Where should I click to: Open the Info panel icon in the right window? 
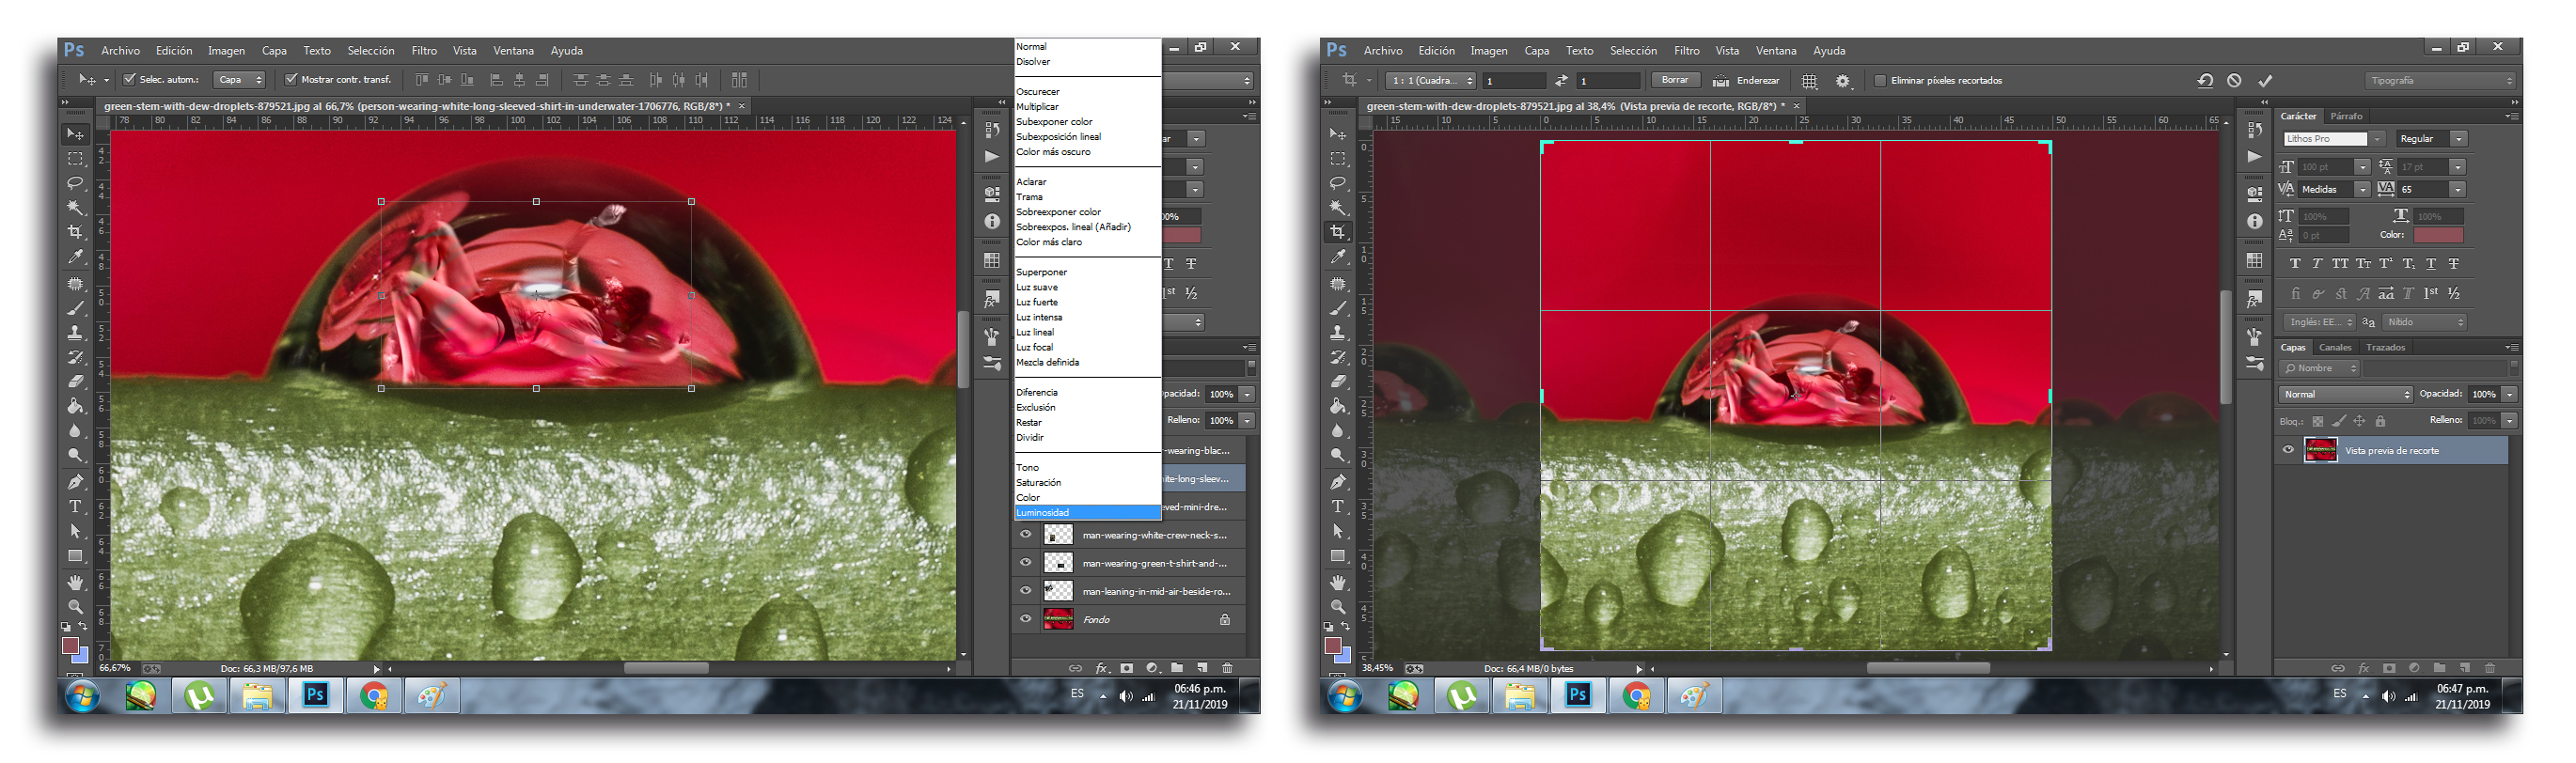(x=2254, y=222)
